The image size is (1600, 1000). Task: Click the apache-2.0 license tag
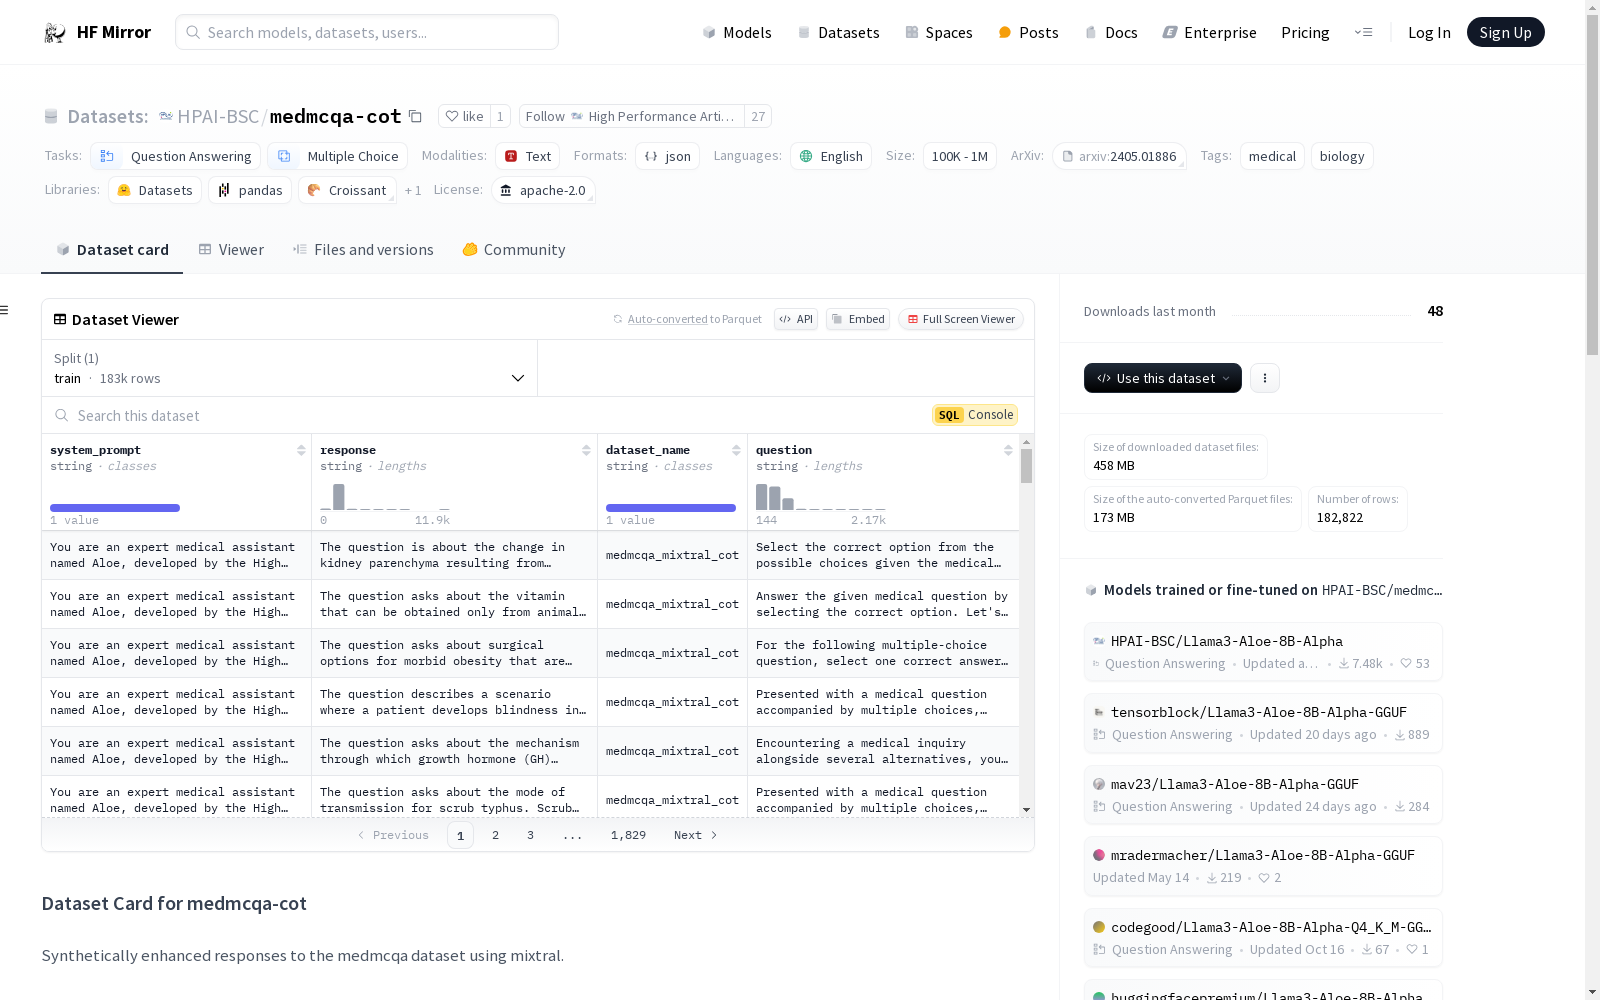click(x=543, y=190)
